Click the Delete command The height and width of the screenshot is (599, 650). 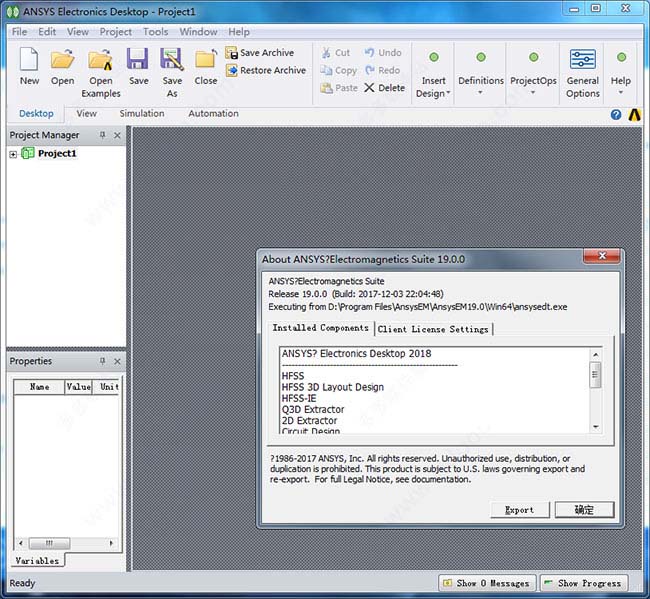coord(384,88)
